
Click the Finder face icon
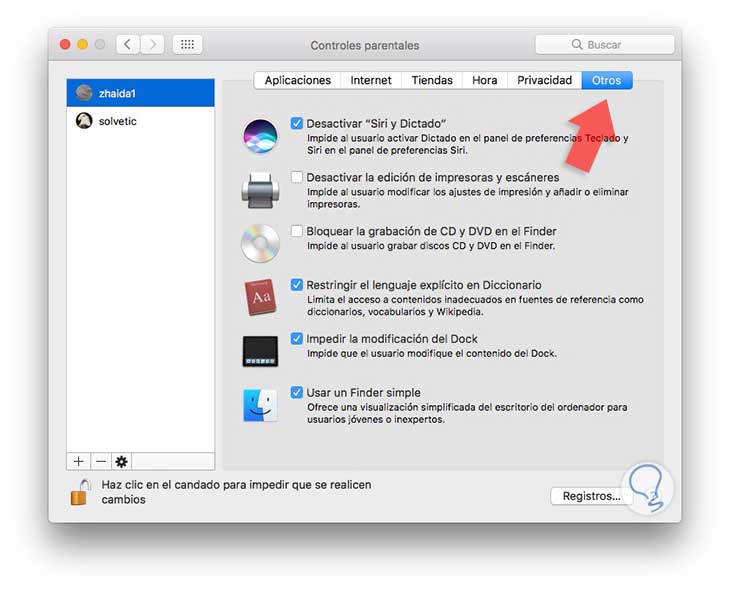click(x=260, y=405)
